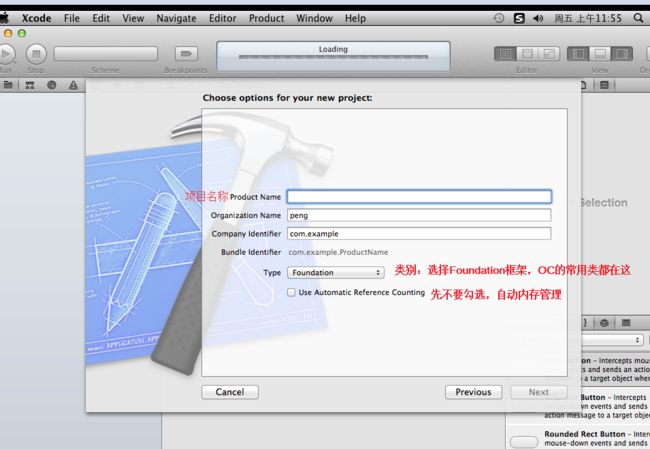
Task: Open Spotlight search magnifier icon
Action: [x=638, y=18]
